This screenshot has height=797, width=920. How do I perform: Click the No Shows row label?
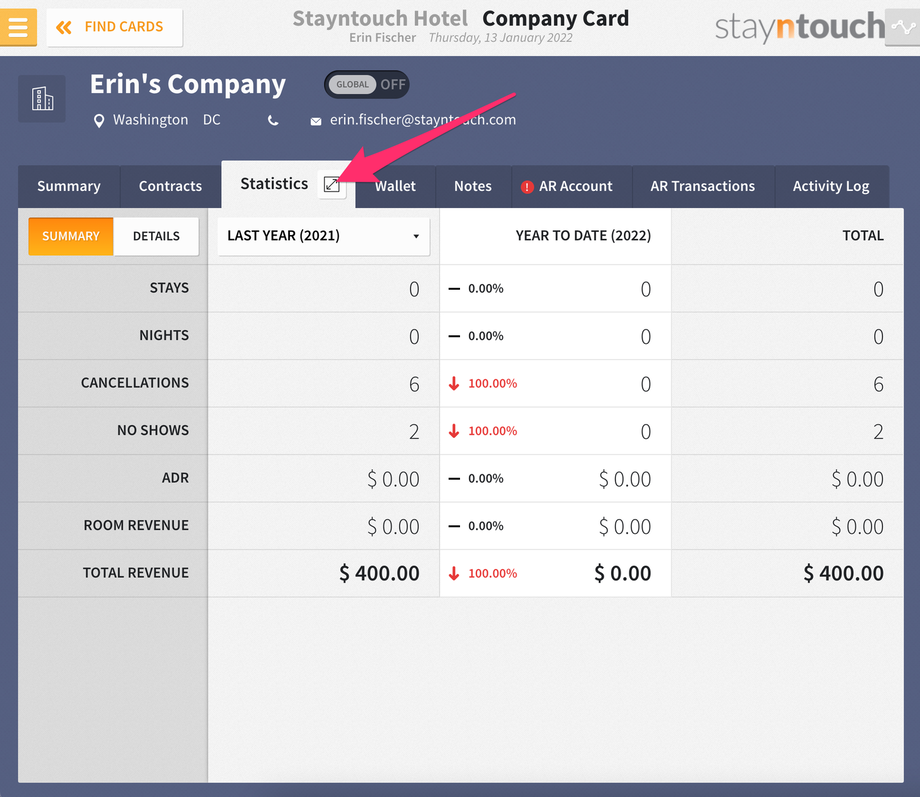pos(153,430)
